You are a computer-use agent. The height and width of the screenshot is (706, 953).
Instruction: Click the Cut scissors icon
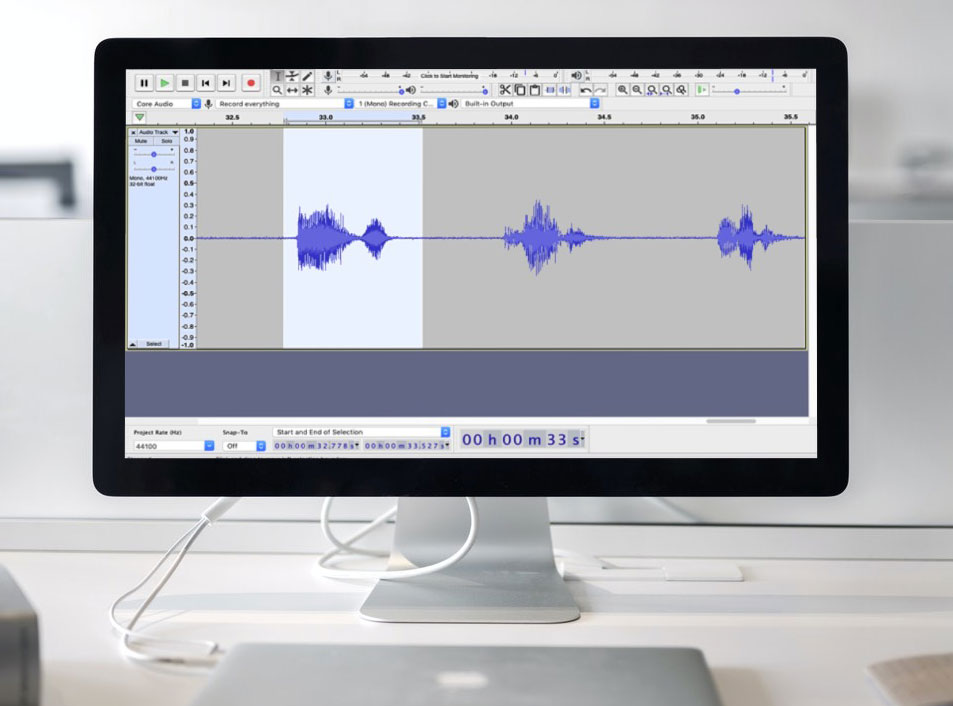506,90
